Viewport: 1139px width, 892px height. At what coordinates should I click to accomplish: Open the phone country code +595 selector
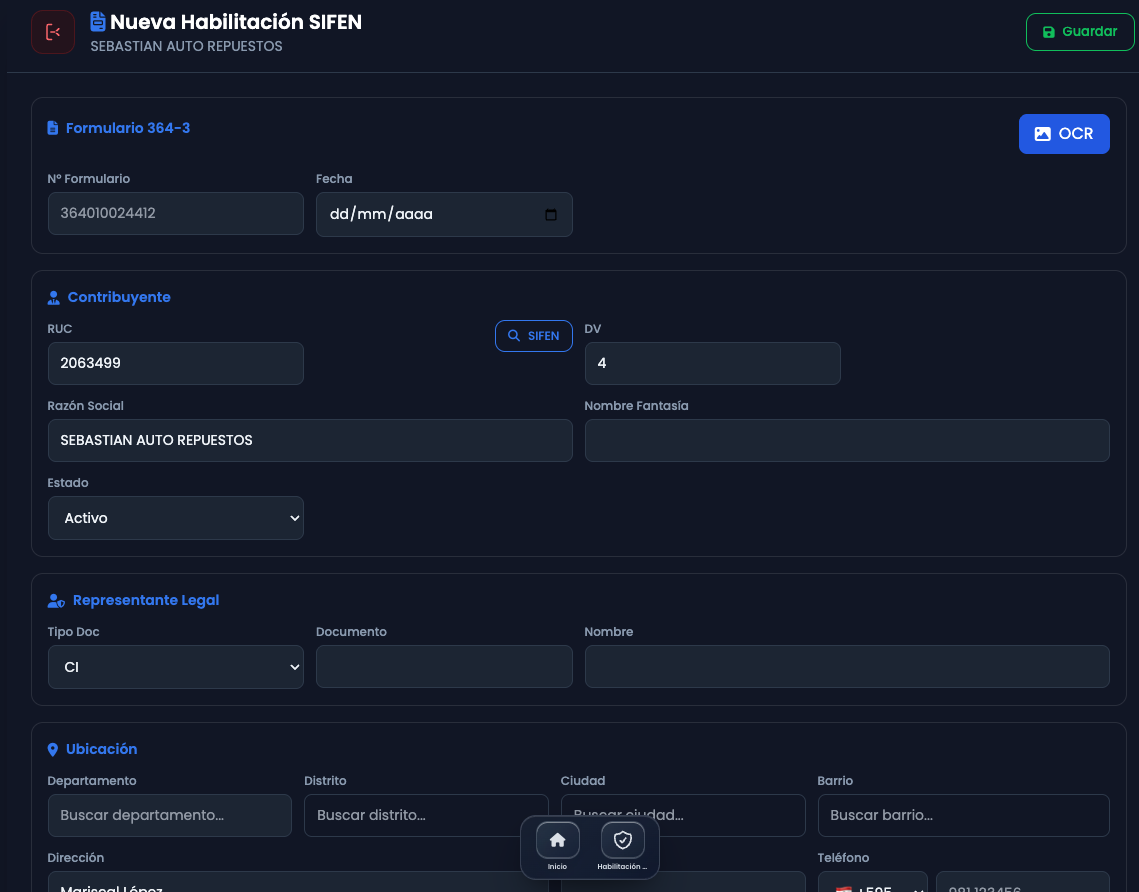coord(873,882)
